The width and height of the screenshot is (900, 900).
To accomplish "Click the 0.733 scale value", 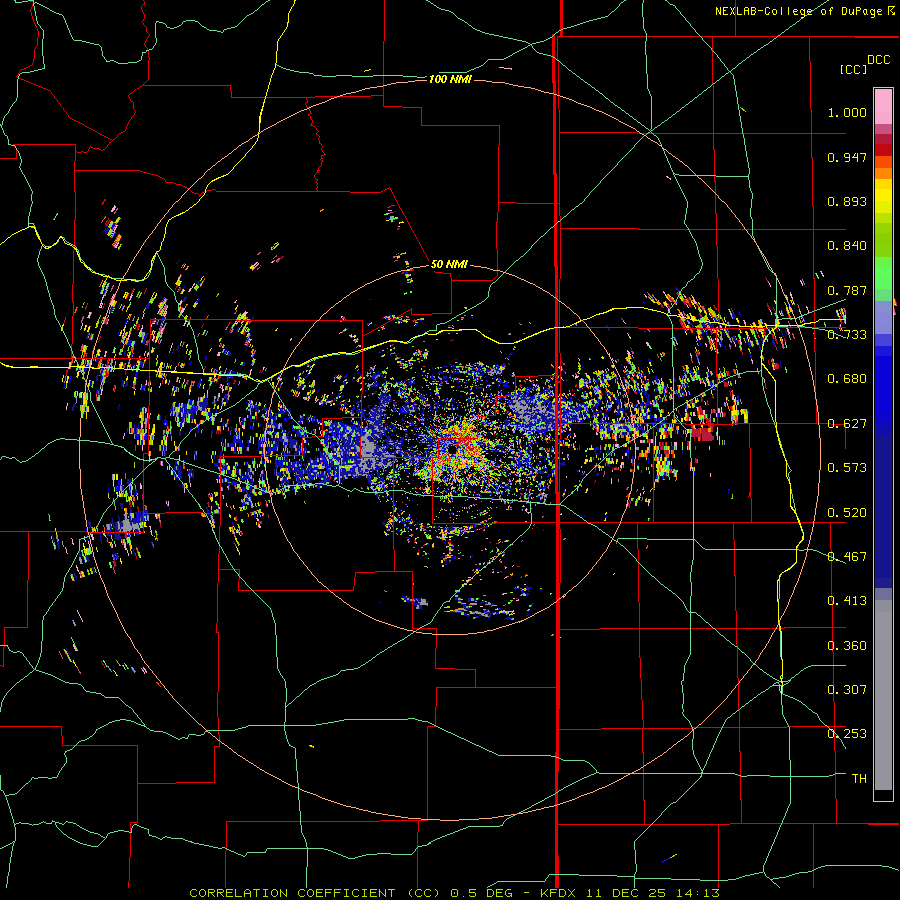I will point(847,335).
